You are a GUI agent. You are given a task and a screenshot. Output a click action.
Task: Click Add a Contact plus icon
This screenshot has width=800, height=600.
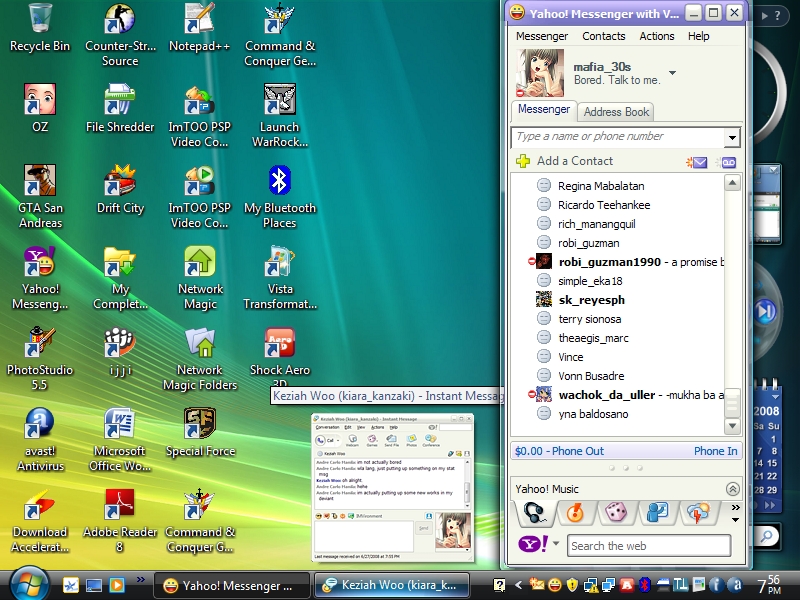(x=523, y=161)
